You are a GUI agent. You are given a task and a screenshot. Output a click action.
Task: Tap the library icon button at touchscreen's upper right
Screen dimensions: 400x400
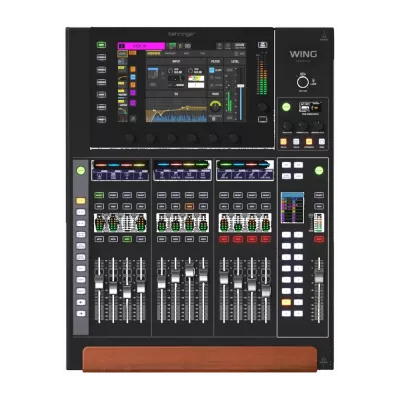pyautogui.click(x=262, y=45)
